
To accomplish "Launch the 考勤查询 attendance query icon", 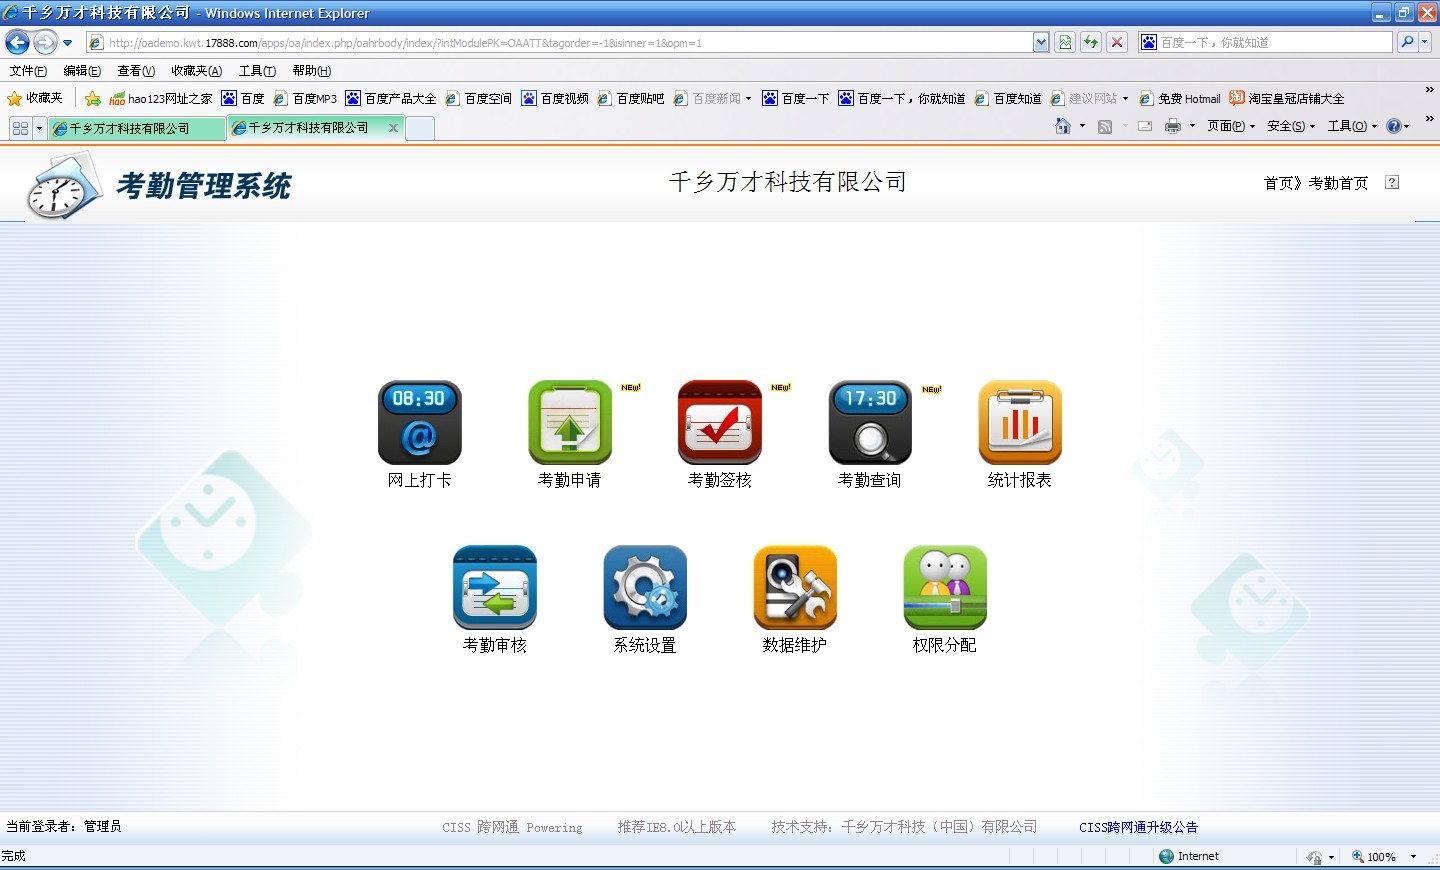I will pyautogui.click(x=870, y=422).
